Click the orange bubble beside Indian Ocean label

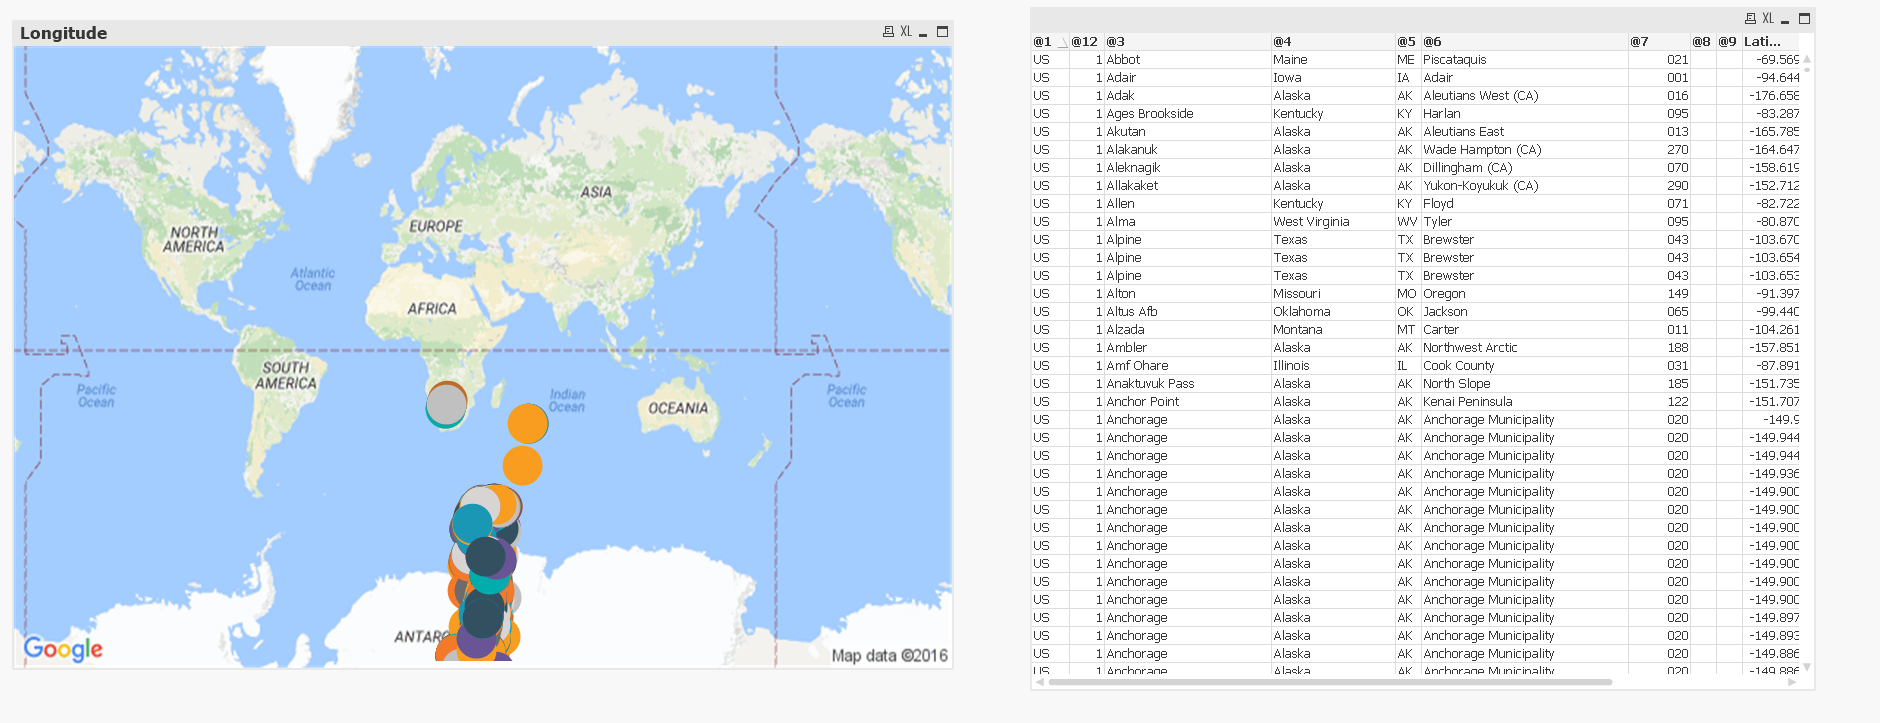tap(528, 423)
